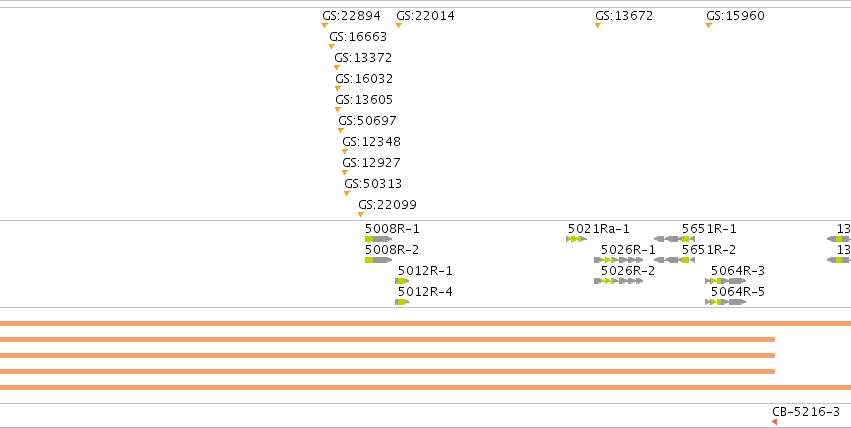The width and height of the screenshot is (851, 428).
Task: Click the 5021Ra-1 gene glyph
Action: [x=576, y=239]
